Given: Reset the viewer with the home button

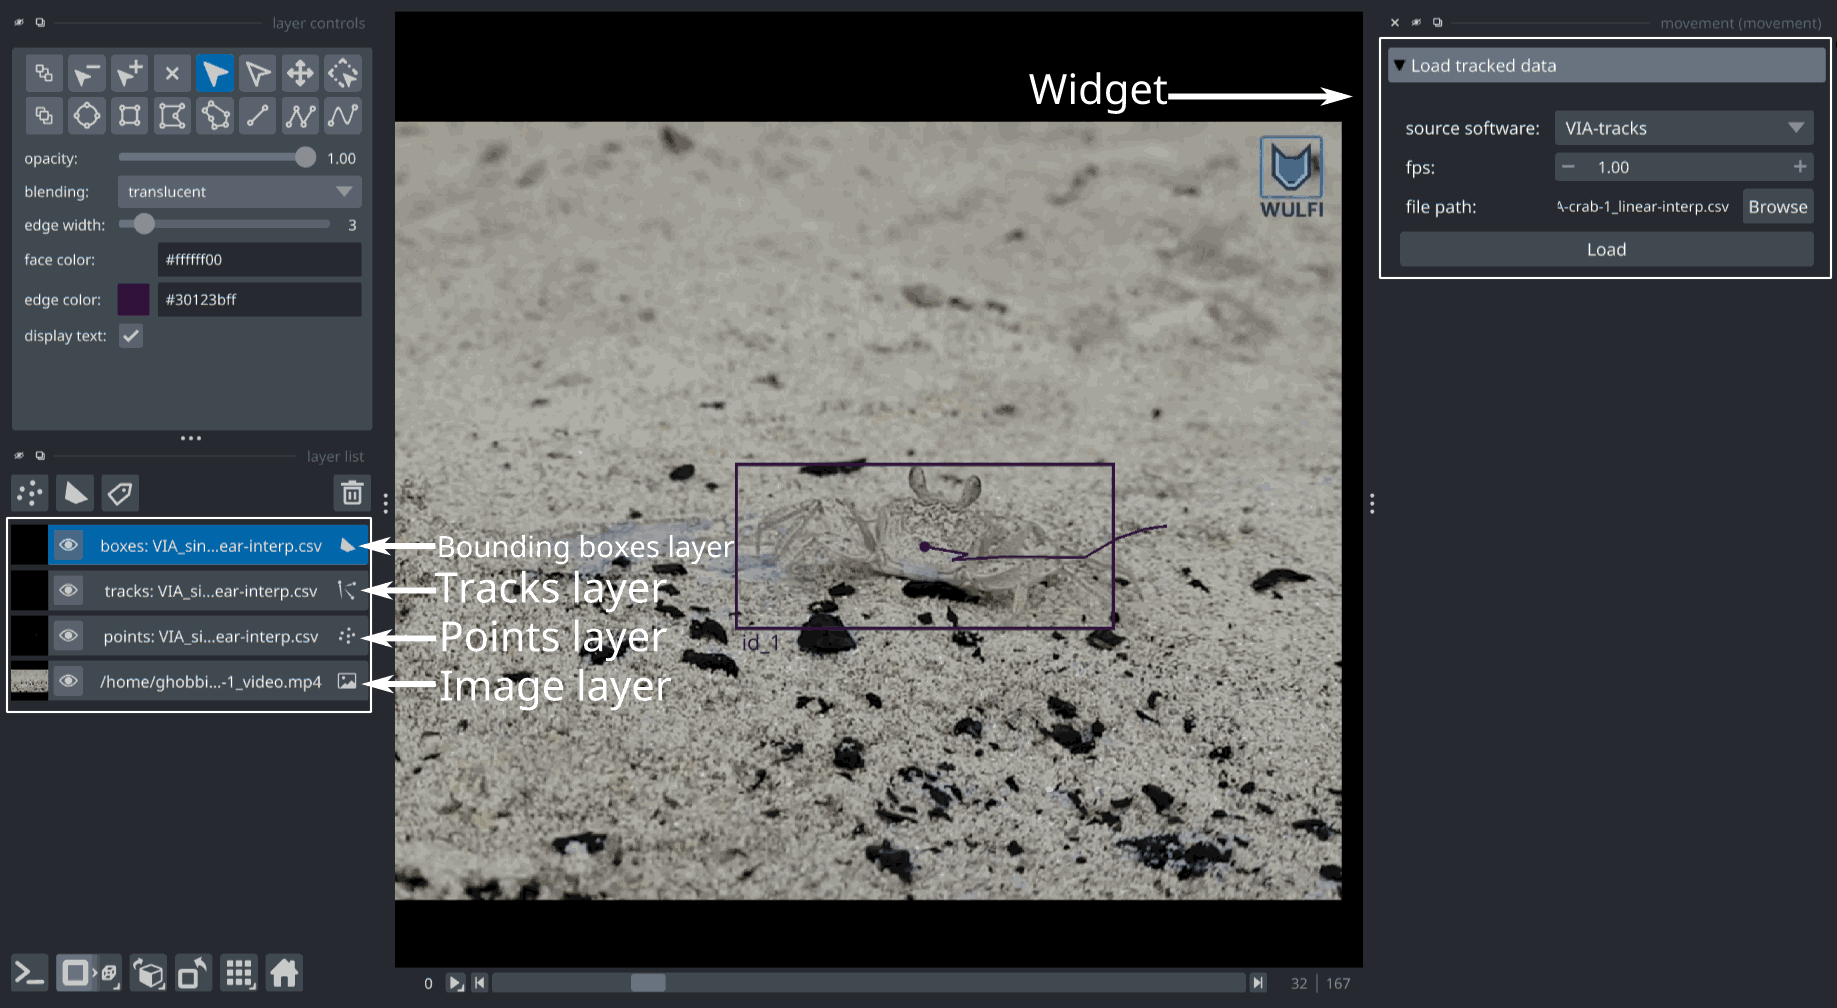Looking at the screenshot, I should pyautogui.click(x=285, y=972).
